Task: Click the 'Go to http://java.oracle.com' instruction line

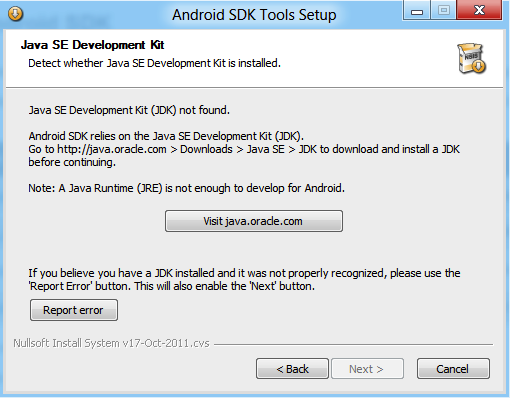Action: pyautogui.click(x=244, y=149)
